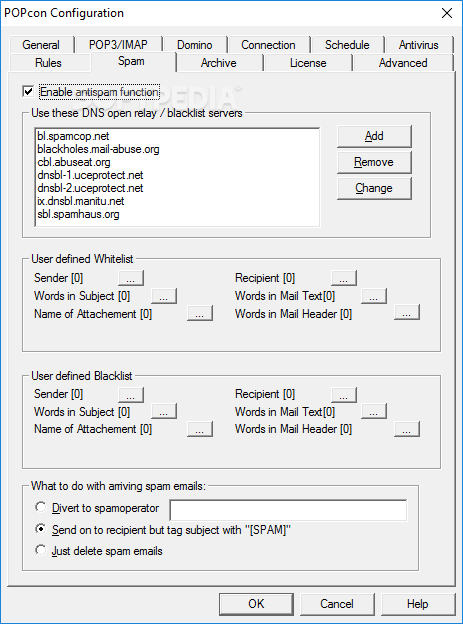Open the Connection tab
The height and width of the screenshot is (624, 463).
tap(268, 45)
